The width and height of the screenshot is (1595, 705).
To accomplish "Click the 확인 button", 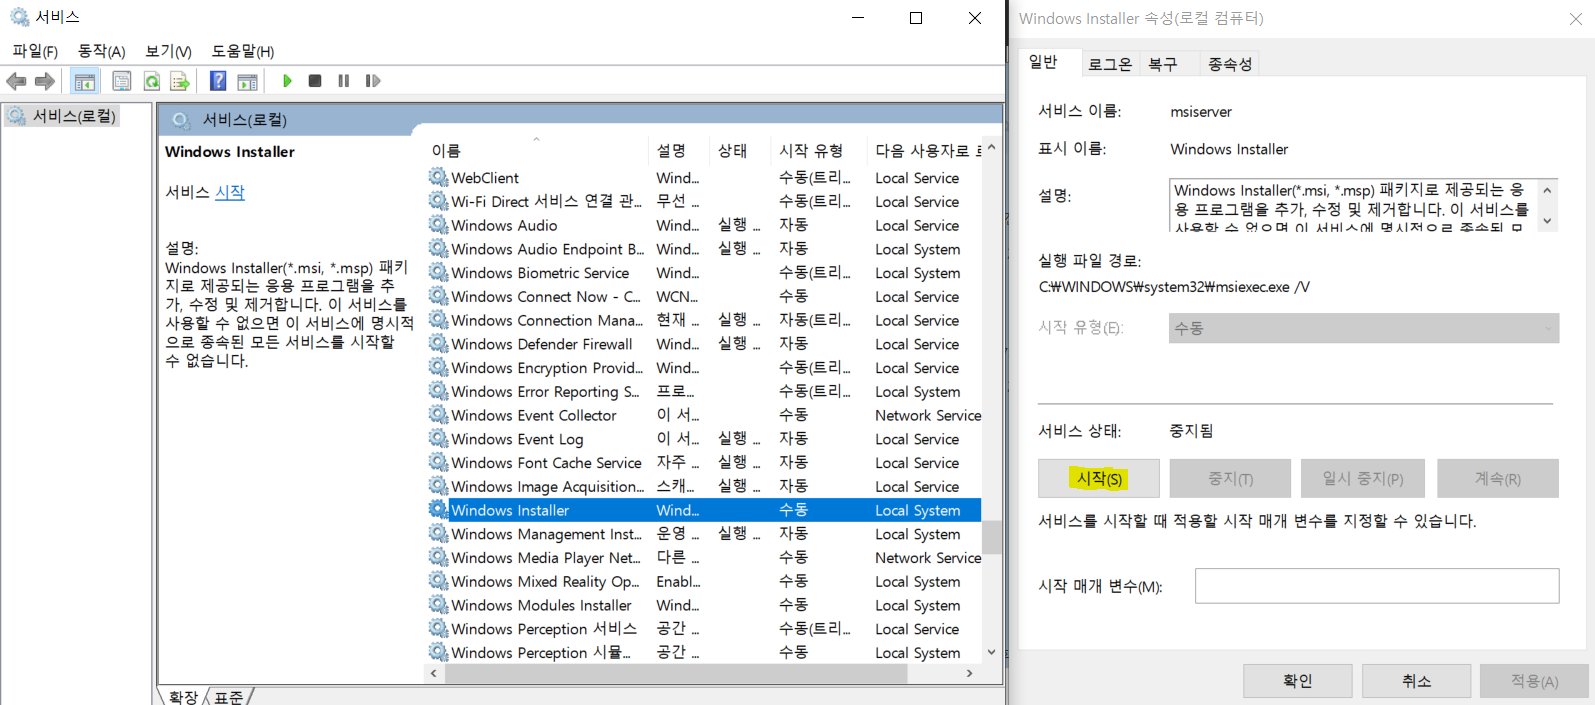I will (1298, 681).
